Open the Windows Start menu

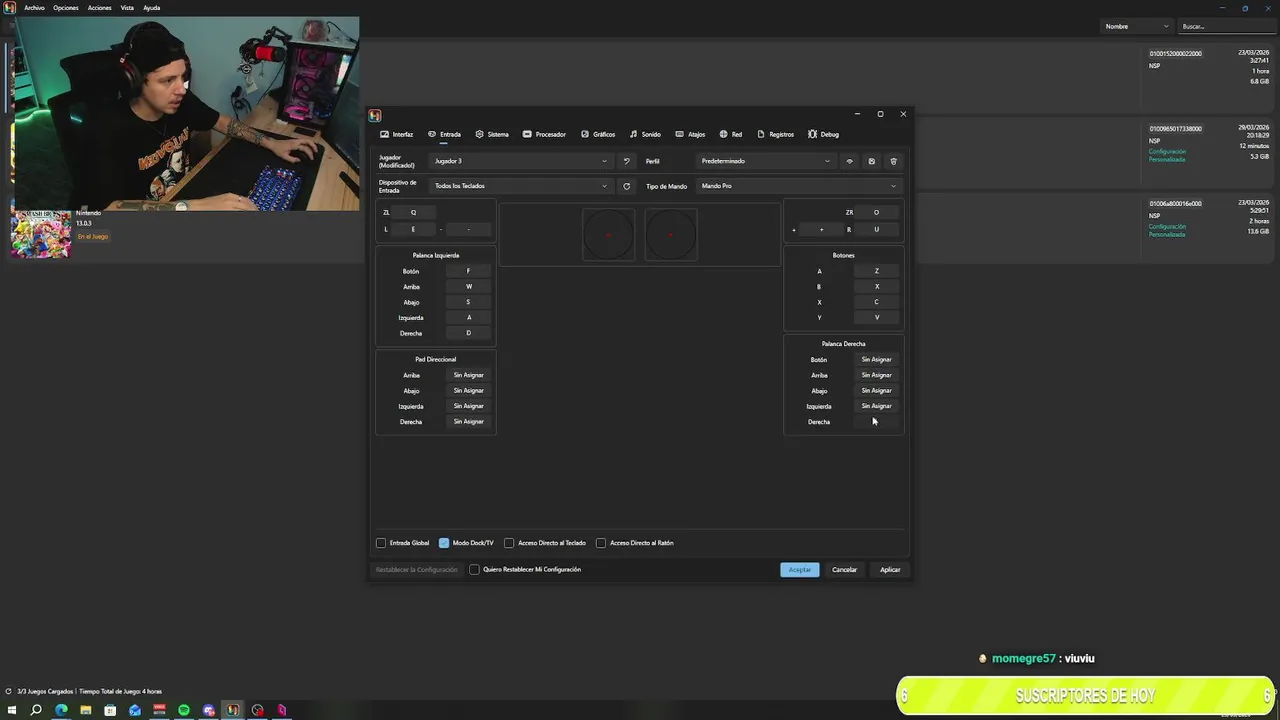12,710
